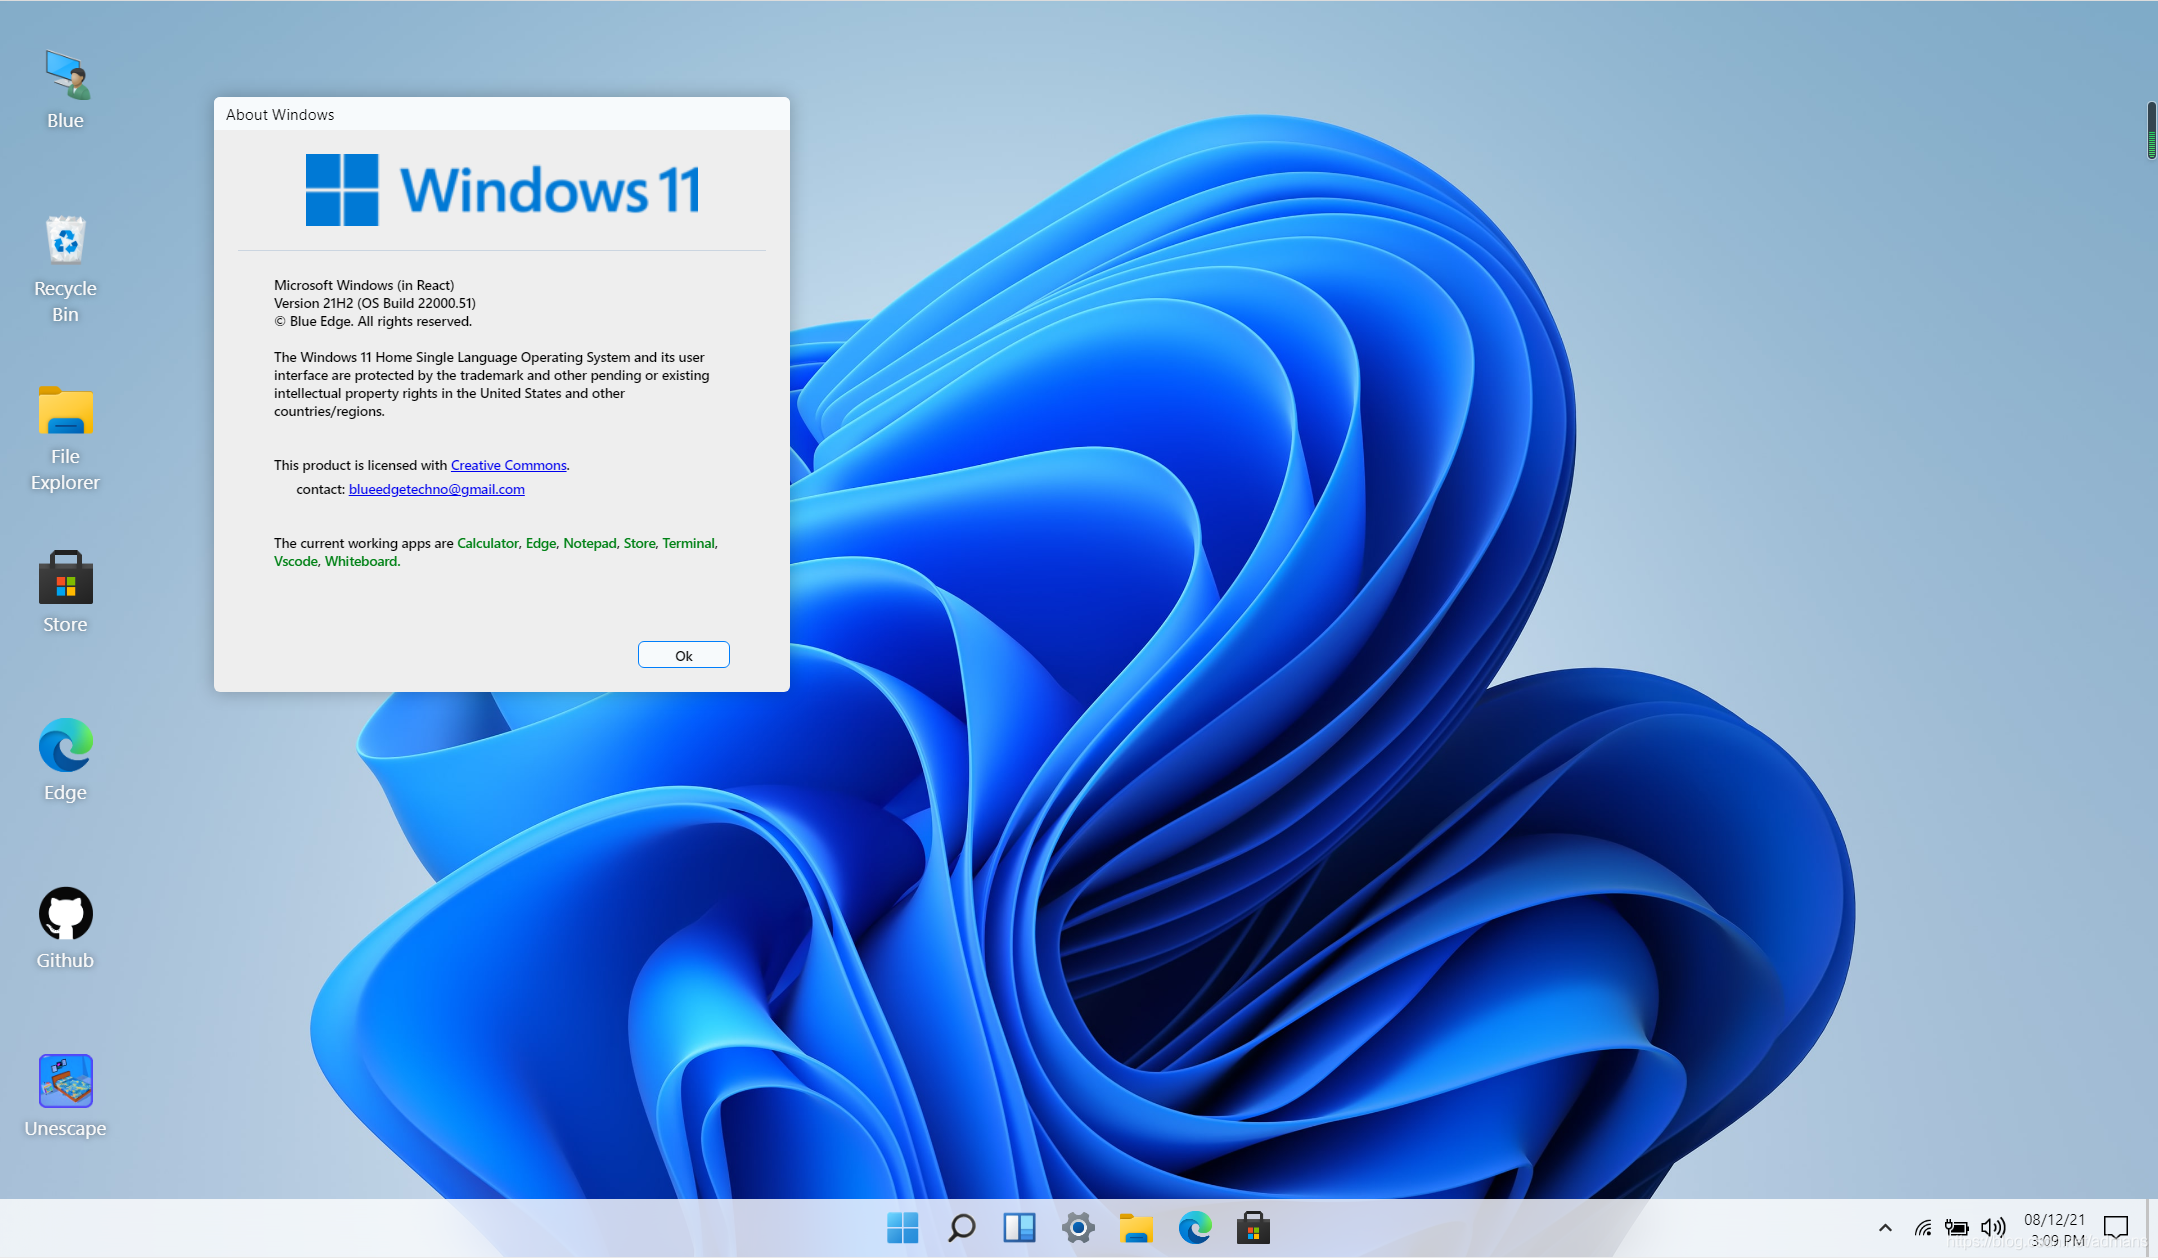The height and width of the screenshot is (1260, 2158).
Task: Launch Edge browser from the taskbar
Action: tap(1195, 1228)
